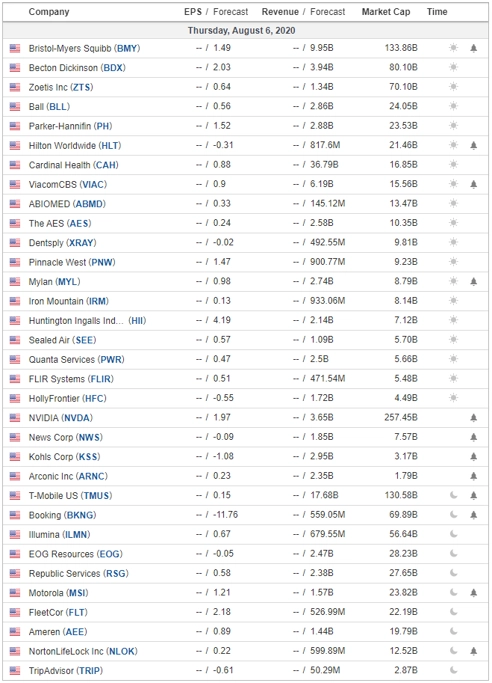Viewport: 492px width, 683px height.
Task: Click the sun icon in HollyFrontier row
Action: 453,398
